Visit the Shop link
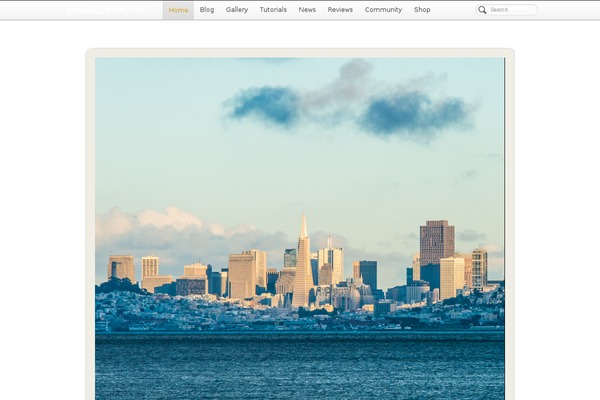 click(x=422, y=10)
